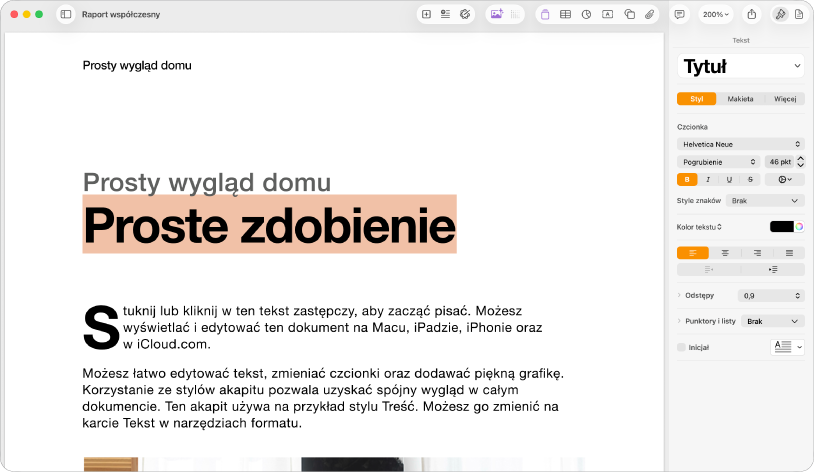
Task: Click the photo at the page bottom
Action: coord(334,464)
